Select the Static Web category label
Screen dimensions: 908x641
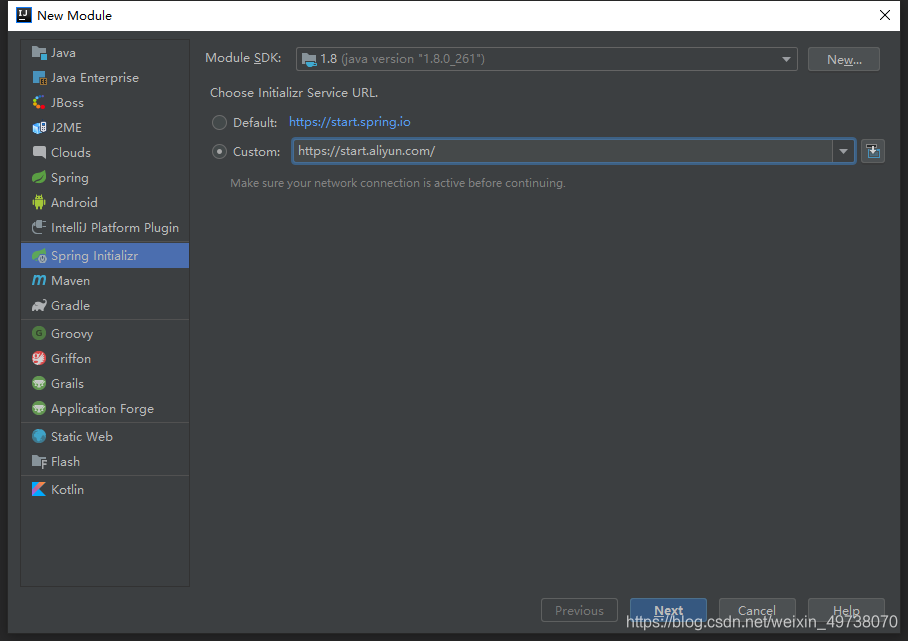coord(82,436)
